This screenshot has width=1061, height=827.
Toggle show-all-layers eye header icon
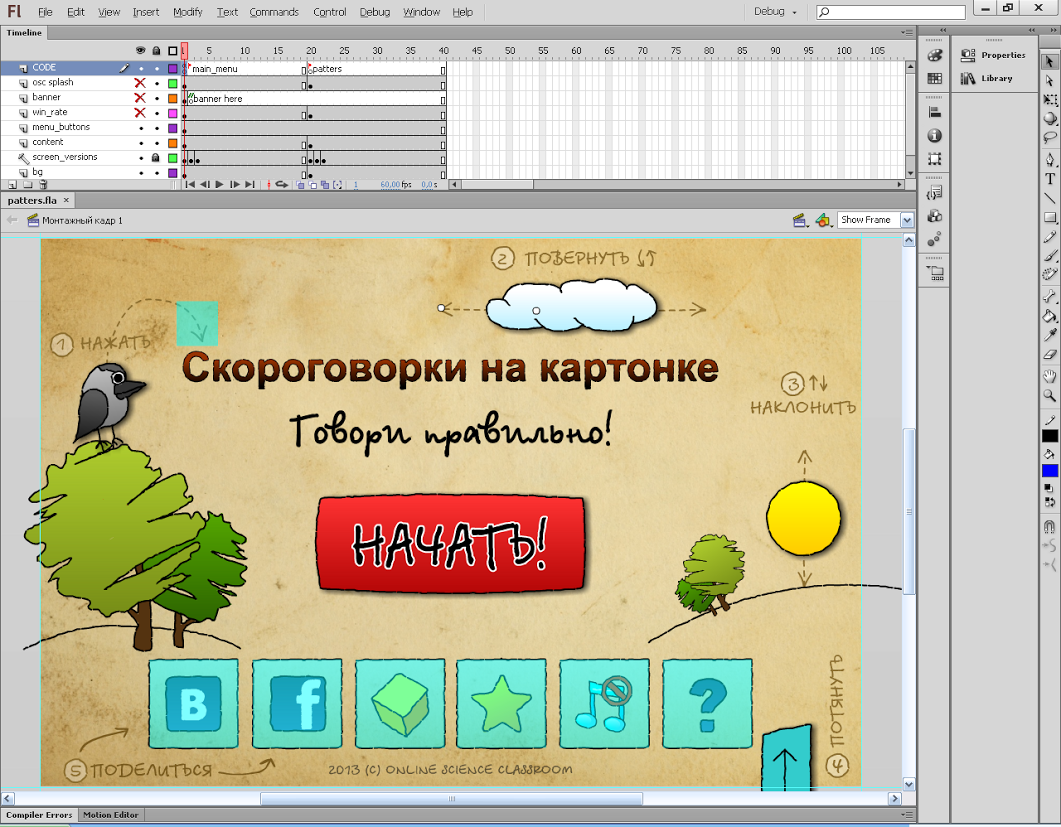point(141,51)
